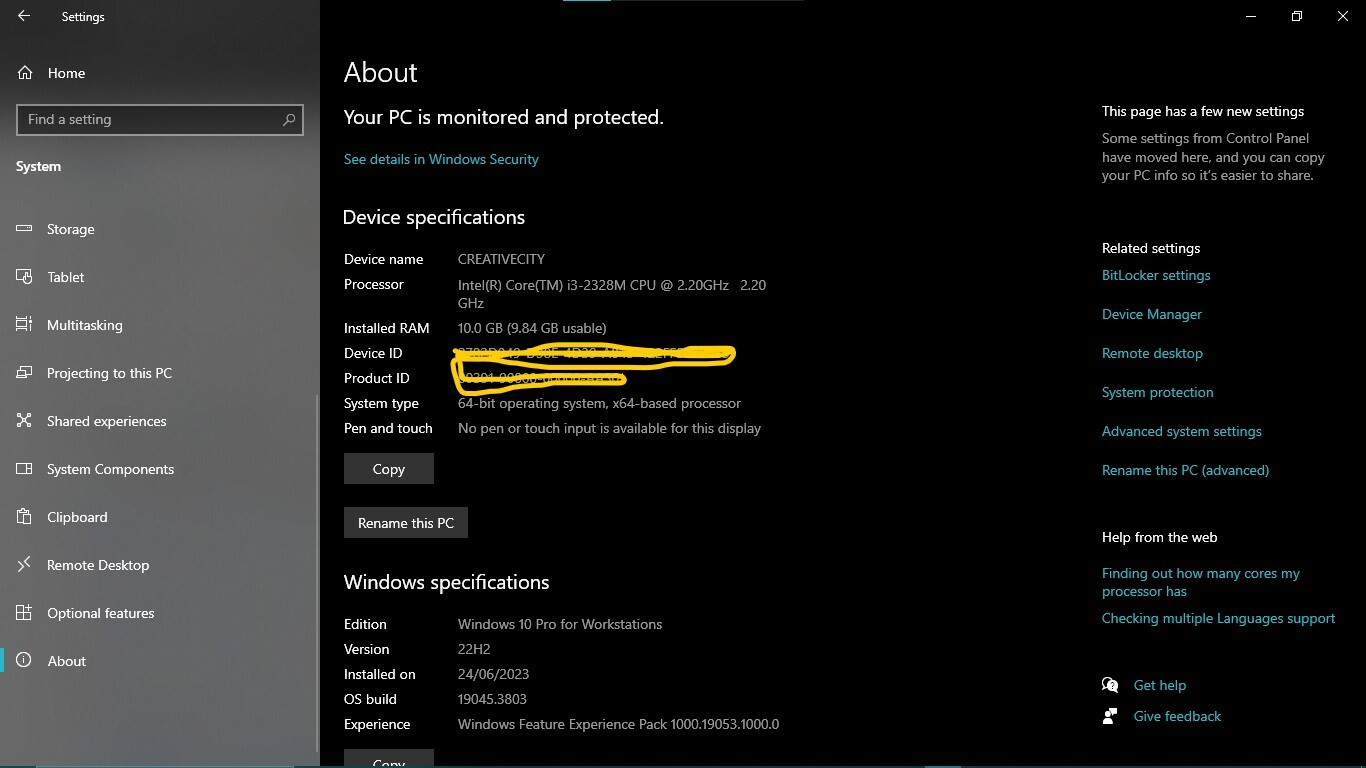Click the Clipboard icon
Viewport: 1366px width, 768px height.
25,517
